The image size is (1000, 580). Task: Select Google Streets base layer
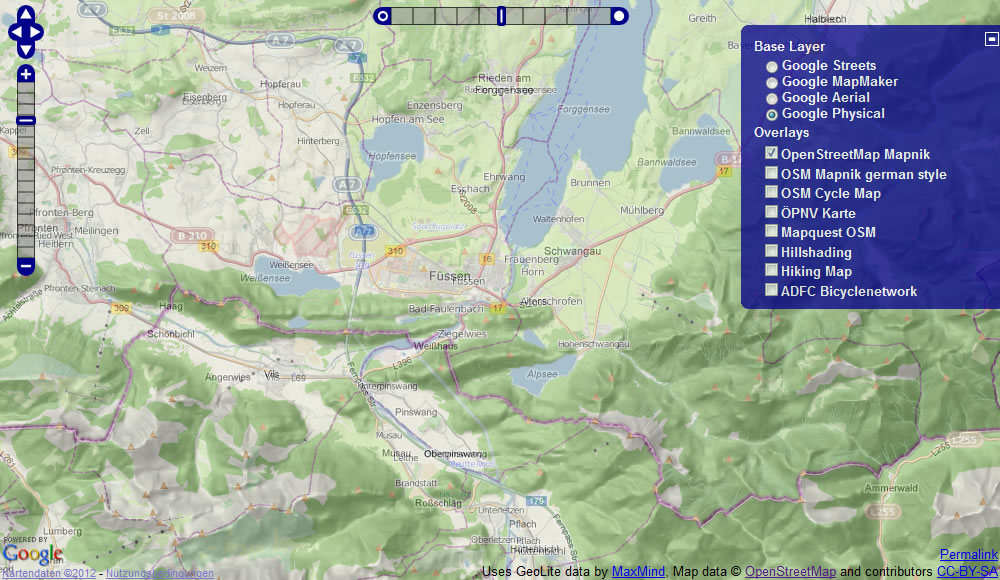(x=772, y=66)
